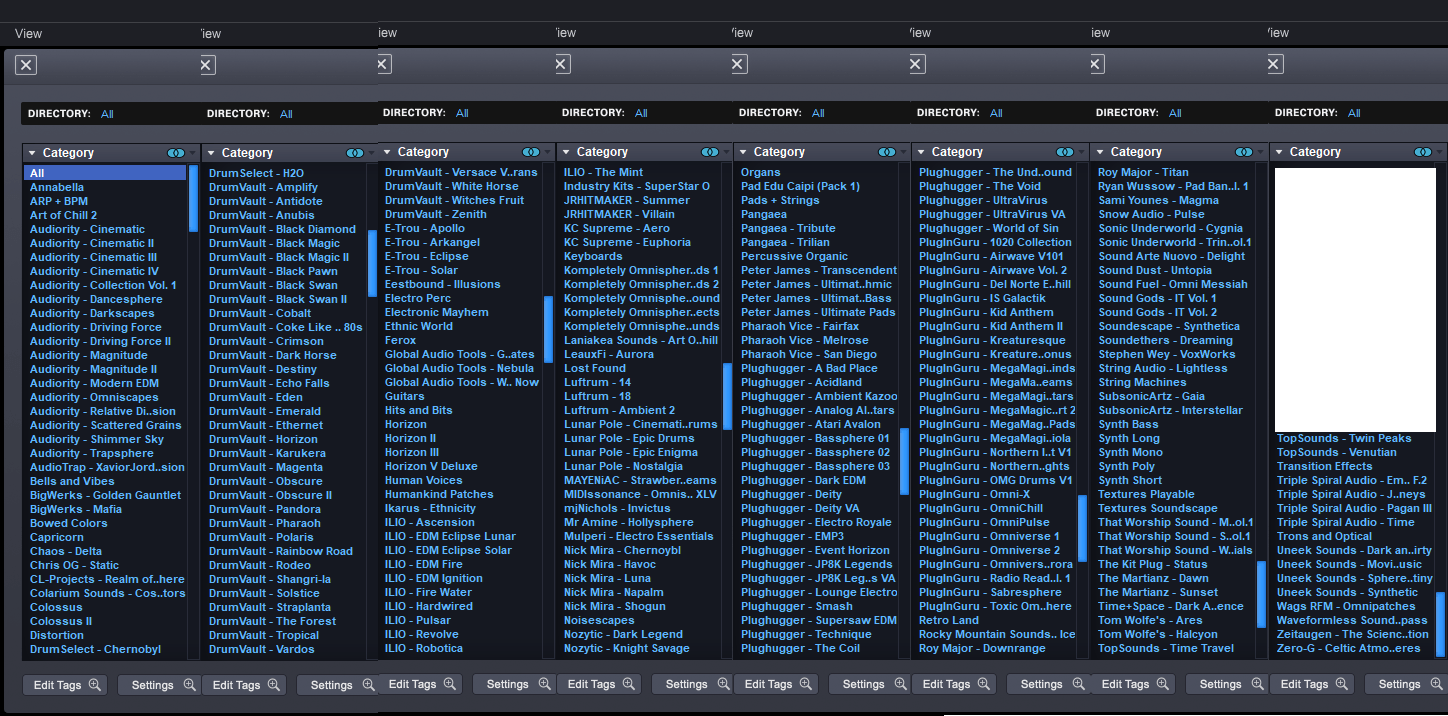1448x716 pixels.
Task: Select the Lost Found category
Action: [595, 368]
